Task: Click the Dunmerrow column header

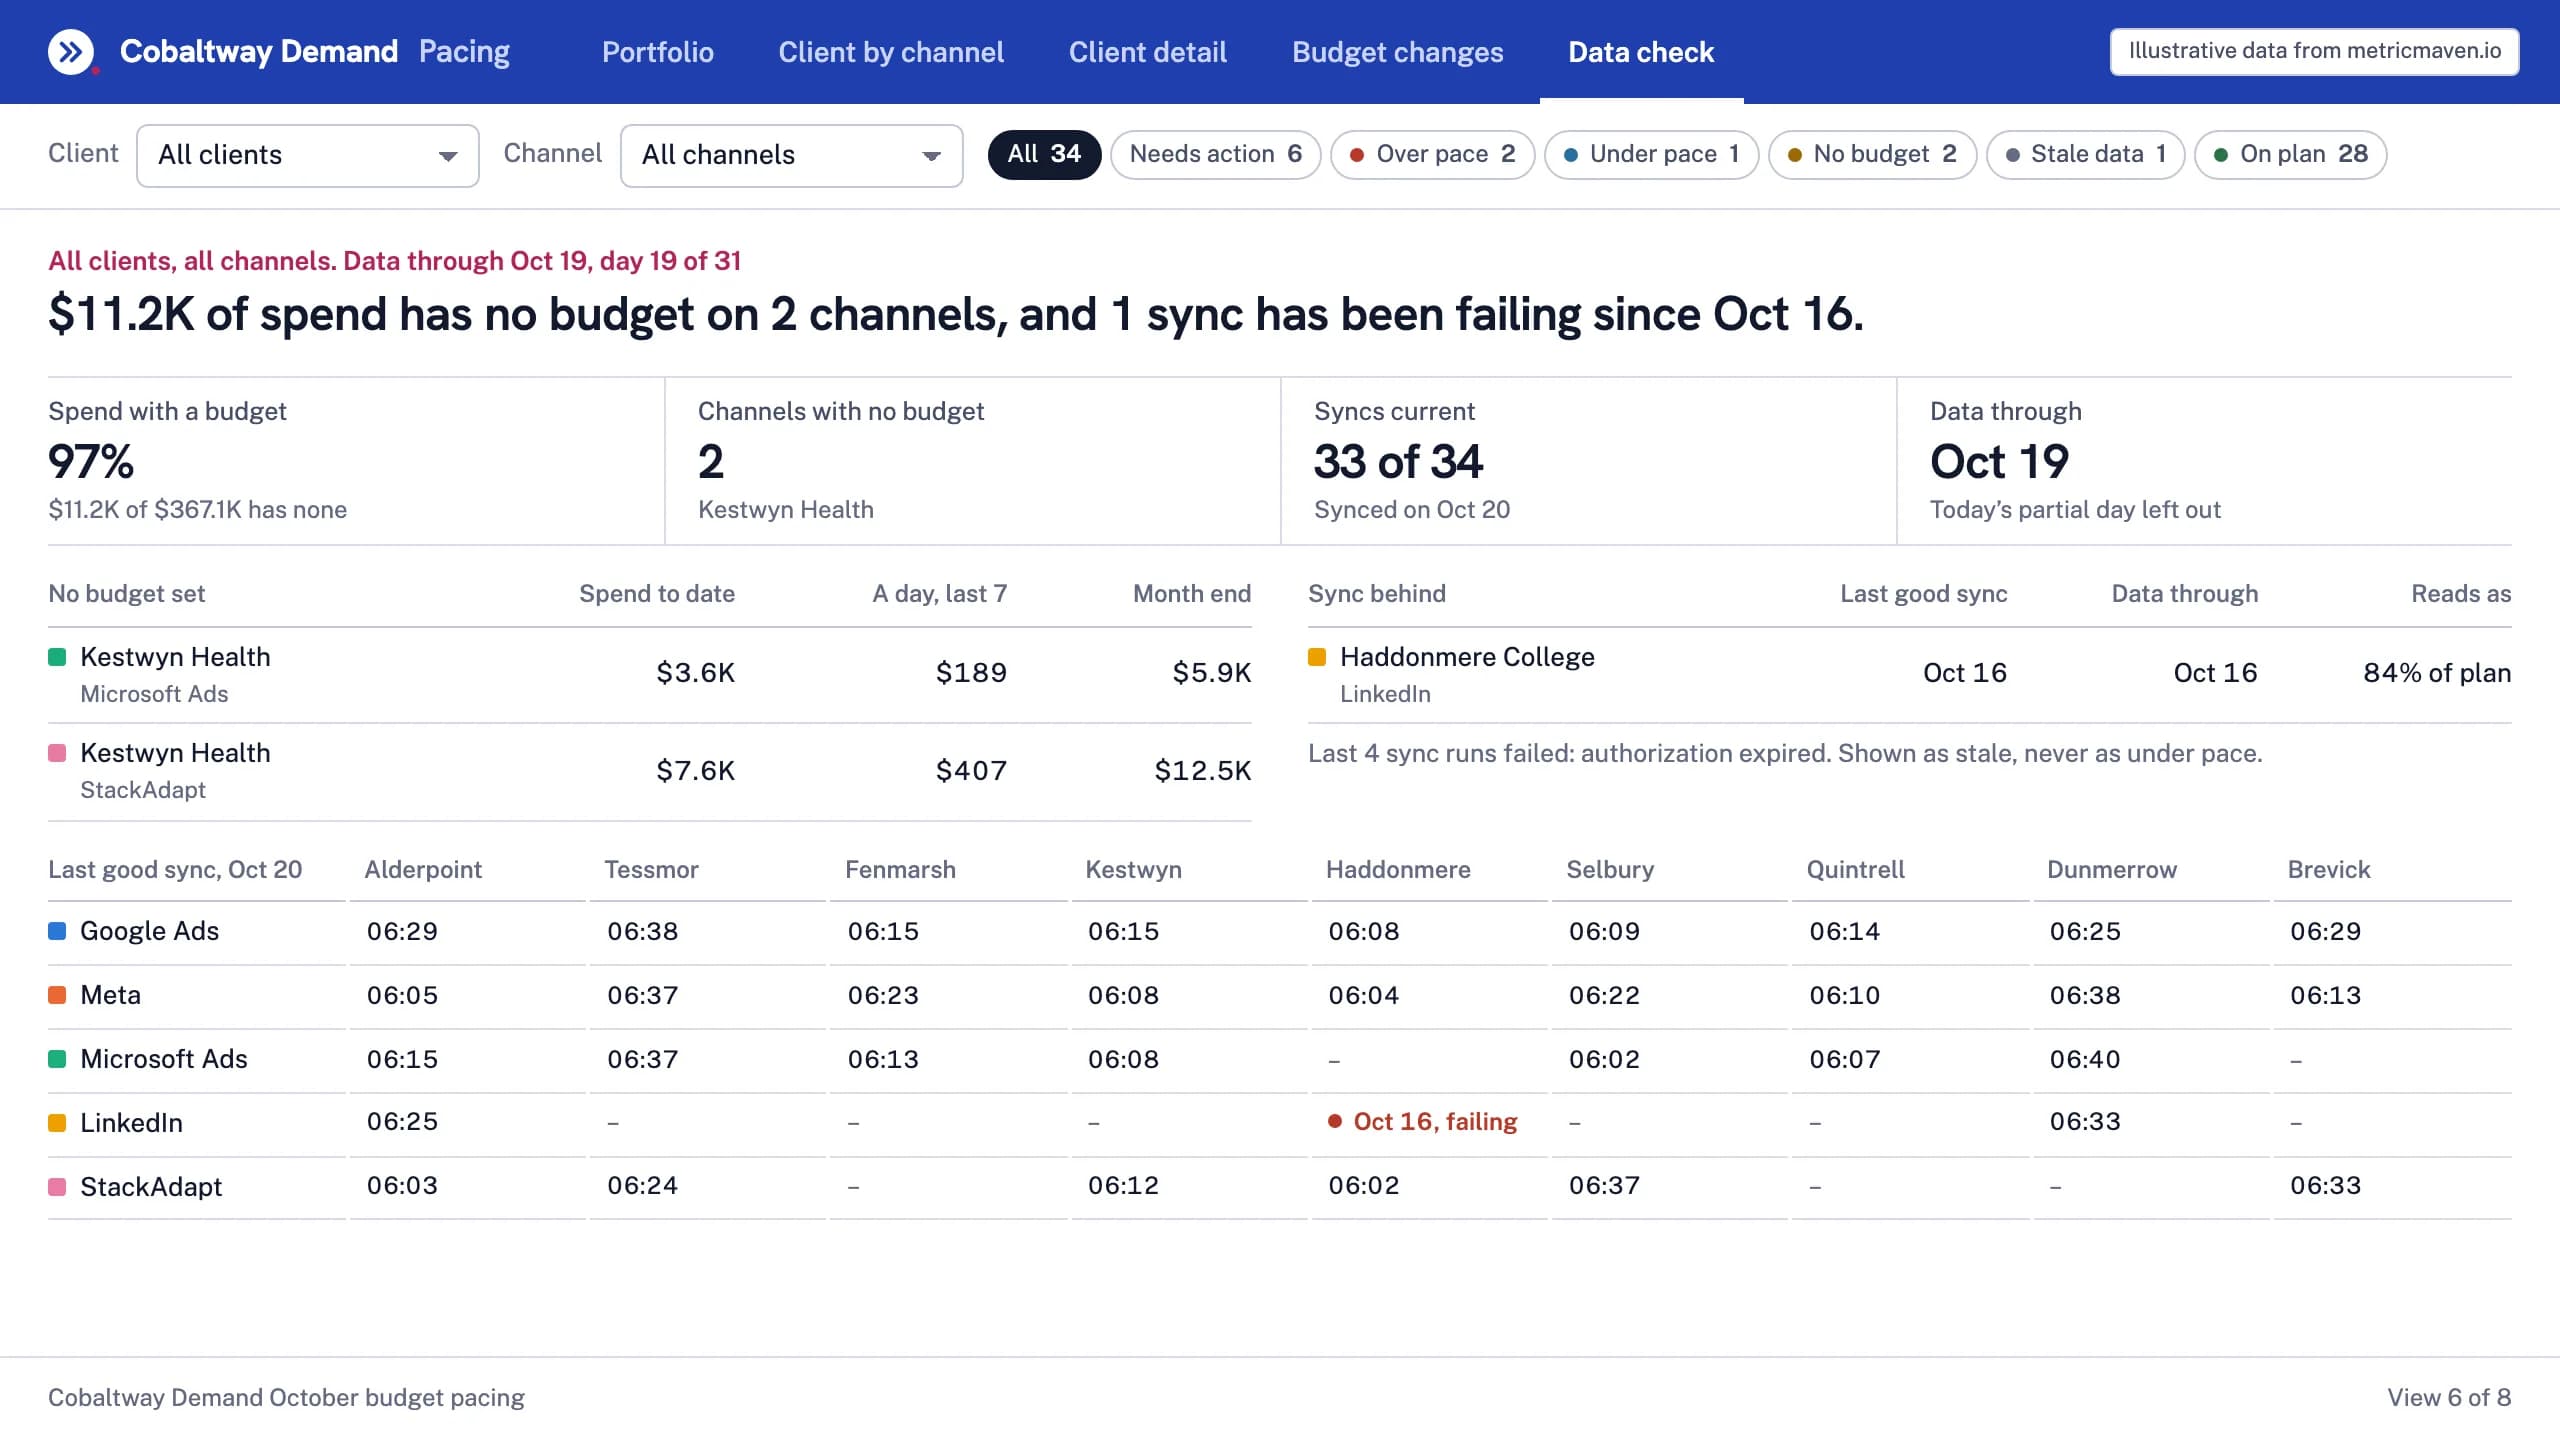Action: [x=2111, y=870]
